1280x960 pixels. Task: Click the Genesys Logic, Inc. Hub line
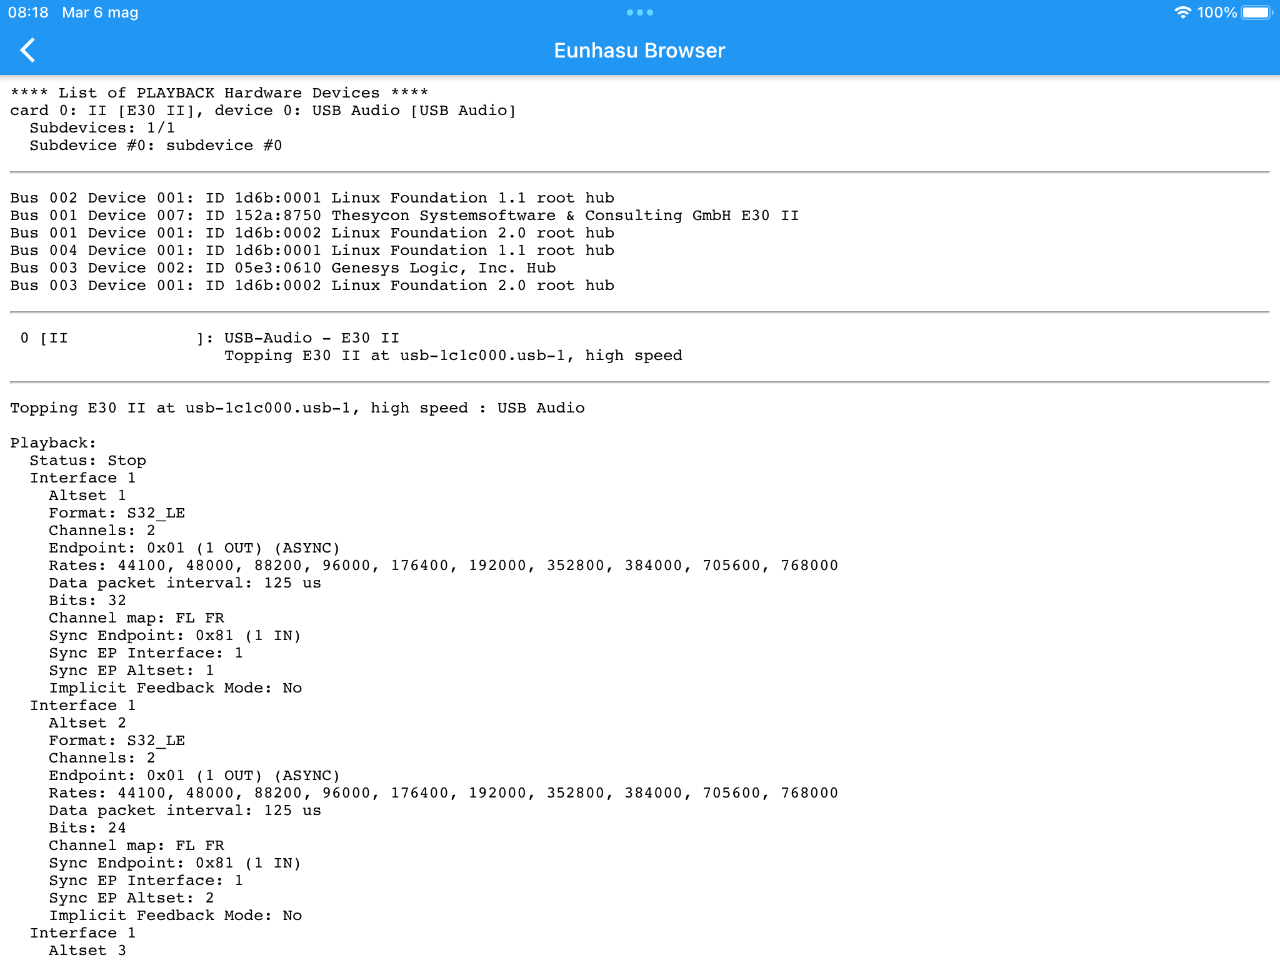tap(283, 268)
